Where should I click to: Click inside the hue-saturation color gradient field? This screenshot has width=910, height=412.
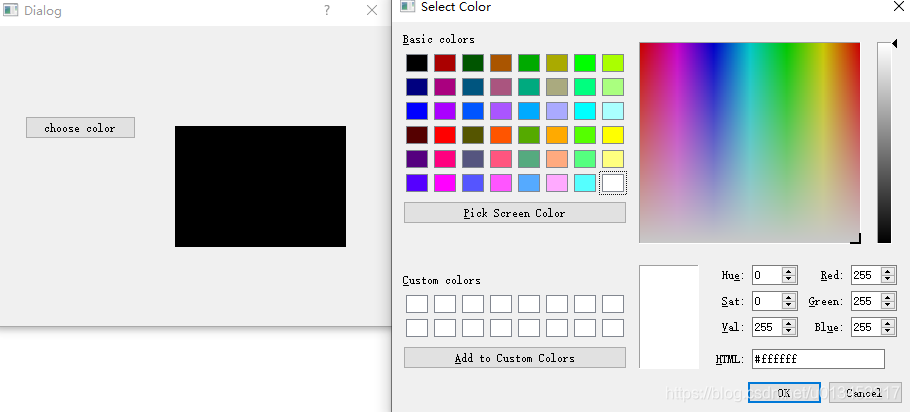pyautogui.click(x=749, y=142)
